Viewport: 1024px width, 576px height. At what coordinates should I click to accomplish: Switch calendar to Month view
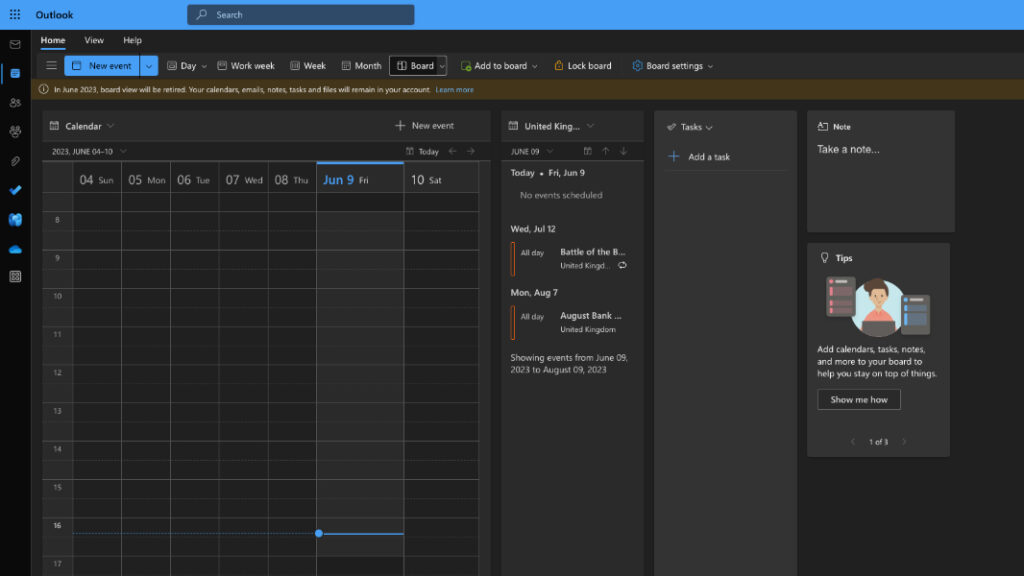(360, 65)
